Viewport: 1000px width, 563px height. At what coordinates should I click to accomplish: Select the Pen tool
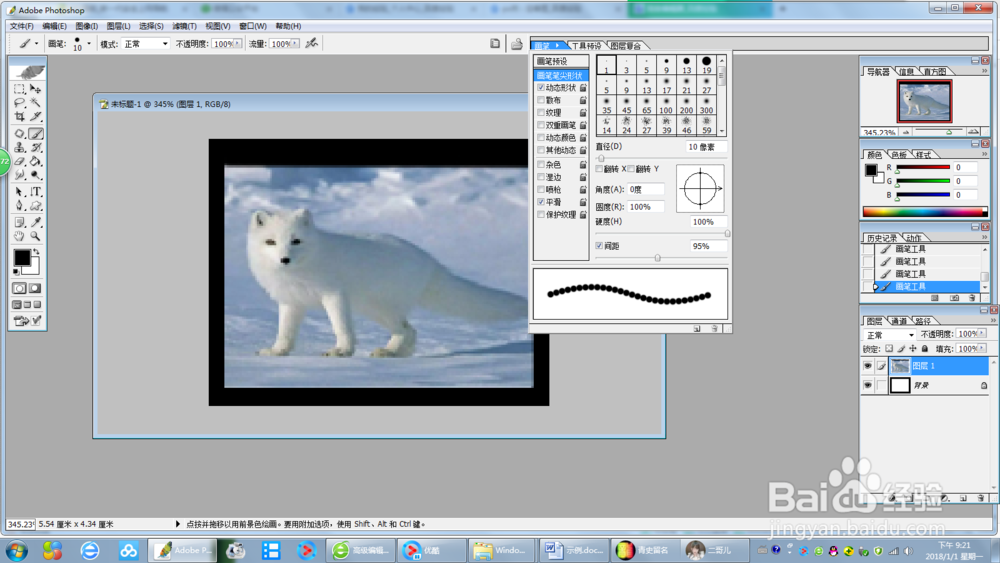[19, 205]
